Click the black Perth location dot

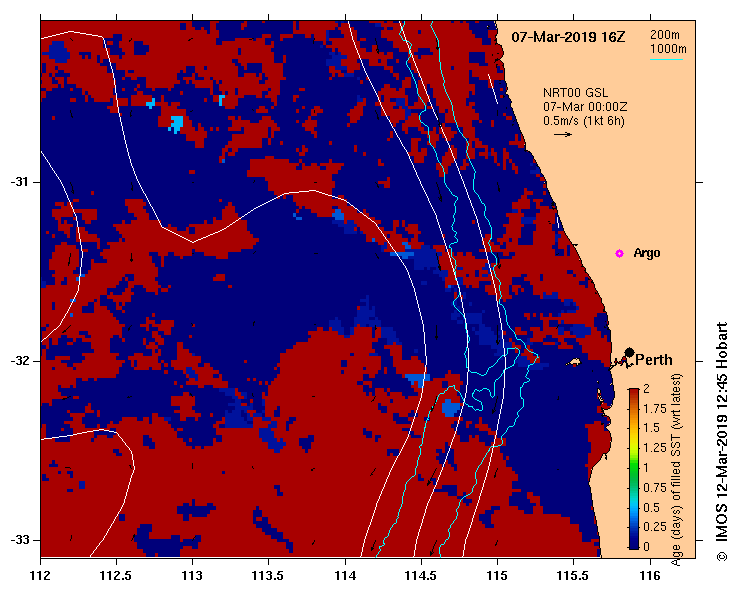pos(629,353)
